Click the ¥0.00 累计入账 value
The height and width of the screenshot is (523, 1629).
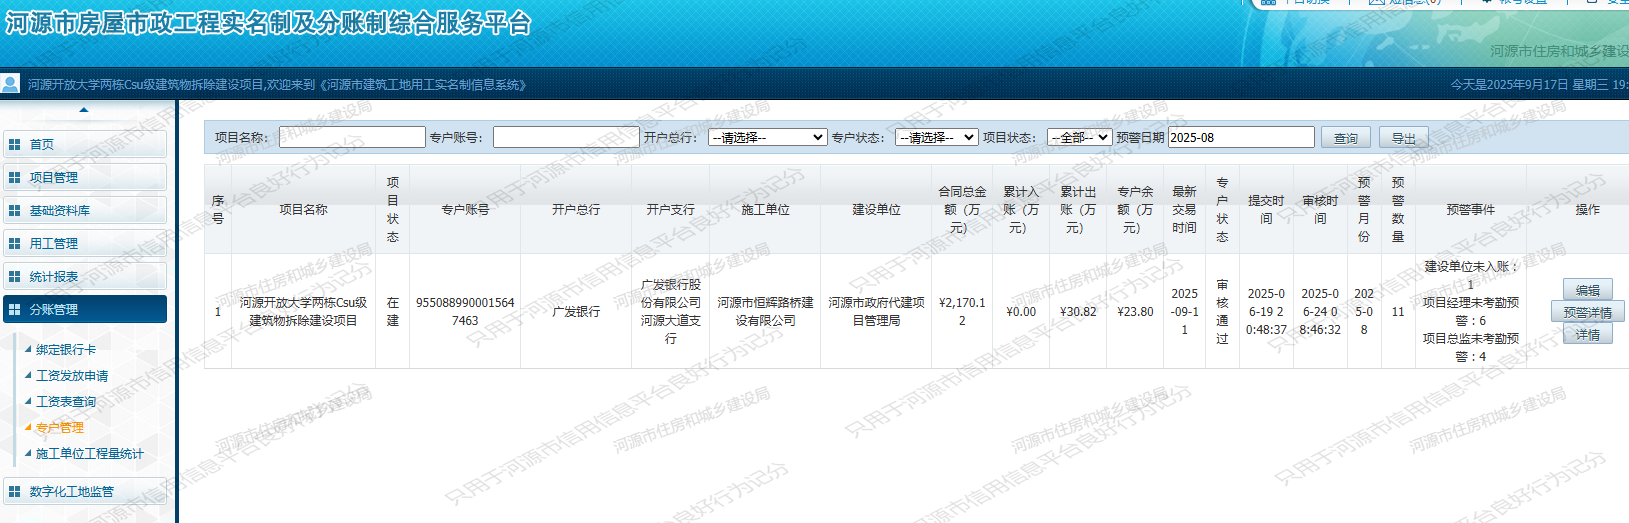1021,312
